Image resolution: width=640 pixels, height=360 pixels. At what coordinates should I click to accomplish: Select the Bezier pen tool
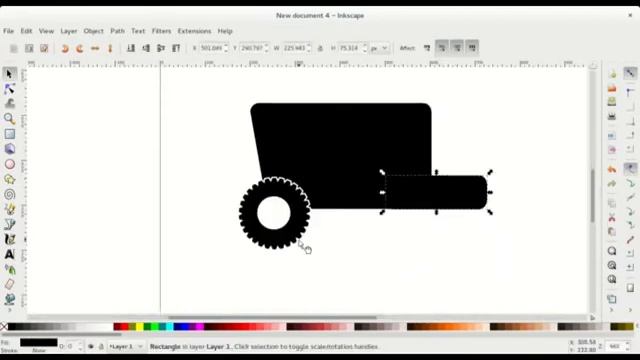pyautogui.click(x=9, y=224)
